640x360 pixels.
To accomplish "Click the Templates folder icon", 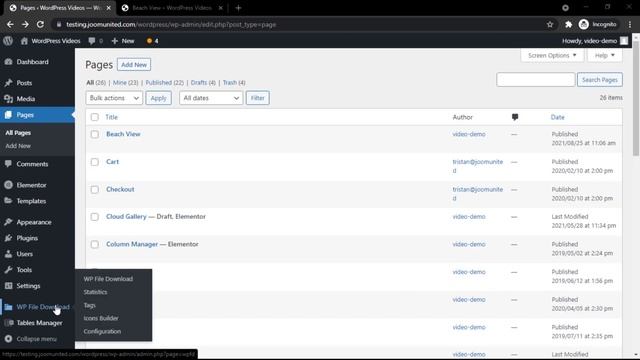I will pos(8,201).
